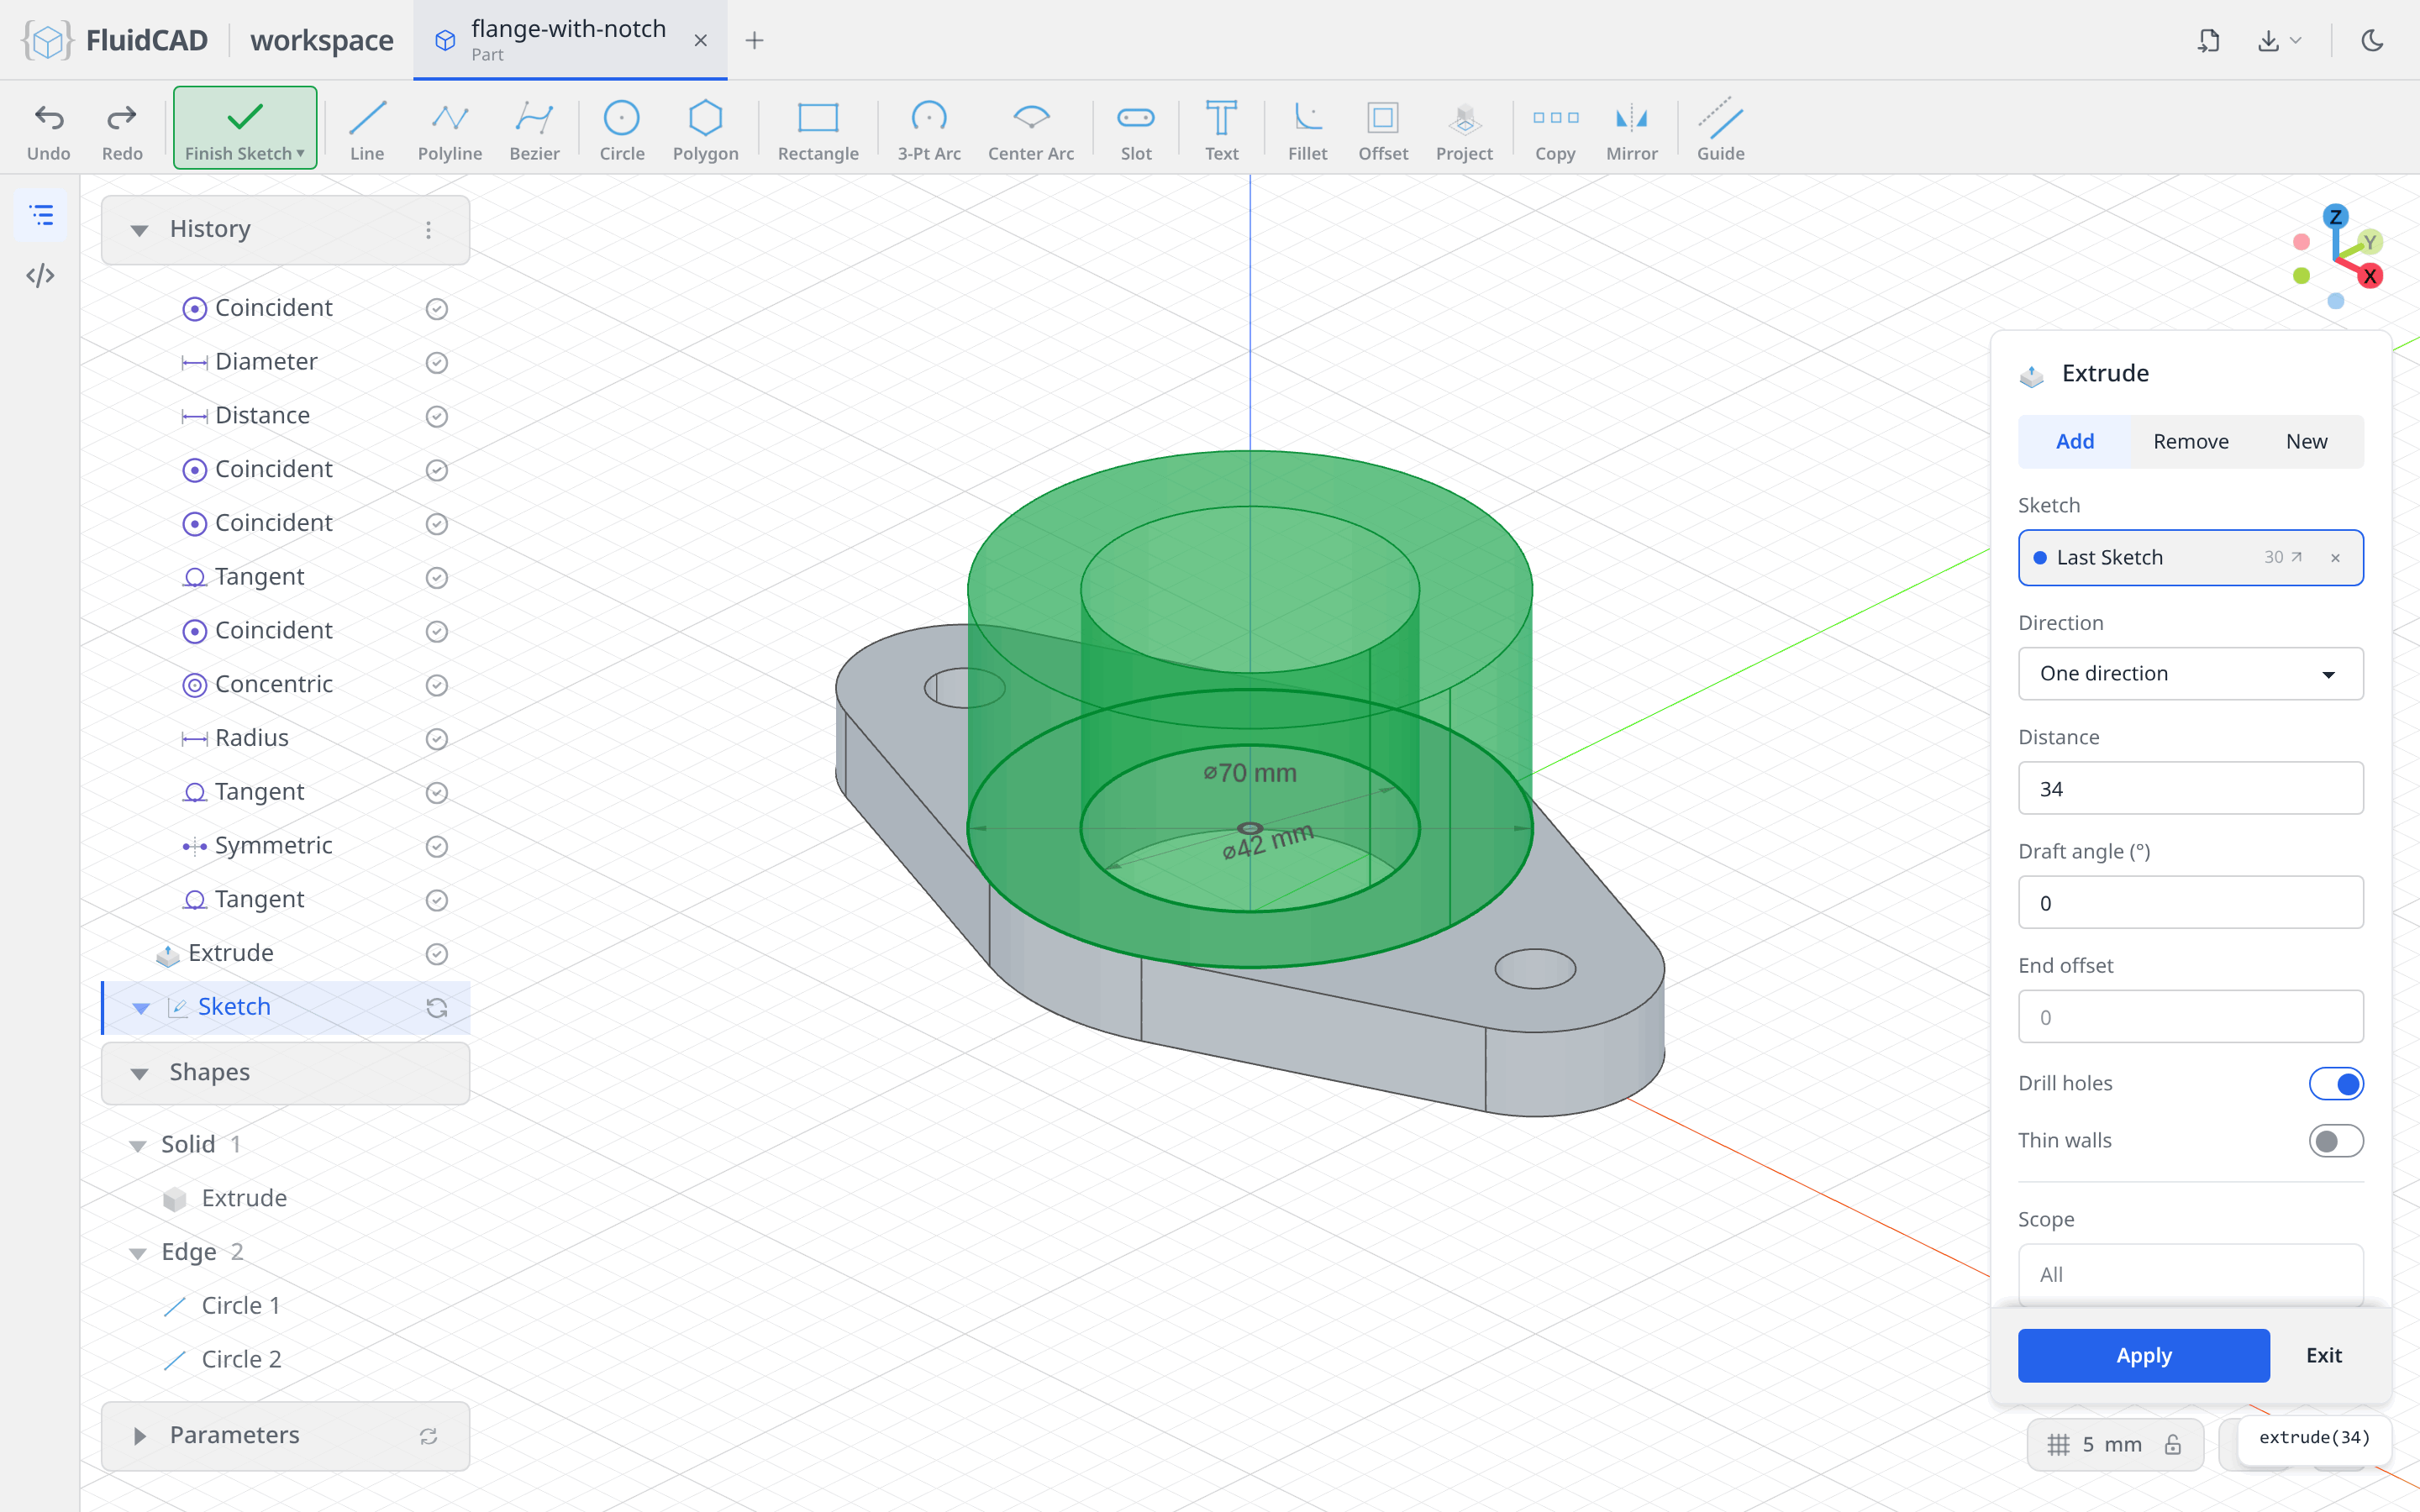Exit the Extrude panel
Screen dimensions: 2420x1512
pos(2323,1355)
